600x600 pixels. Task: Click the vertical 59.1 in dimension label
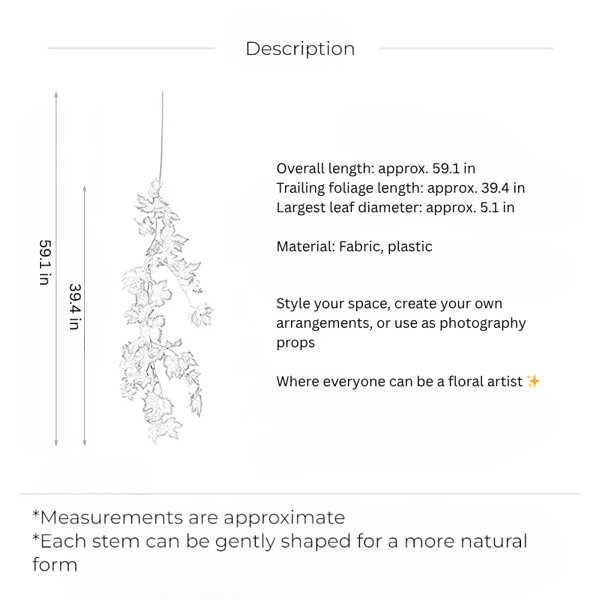(x=45, y=262)
